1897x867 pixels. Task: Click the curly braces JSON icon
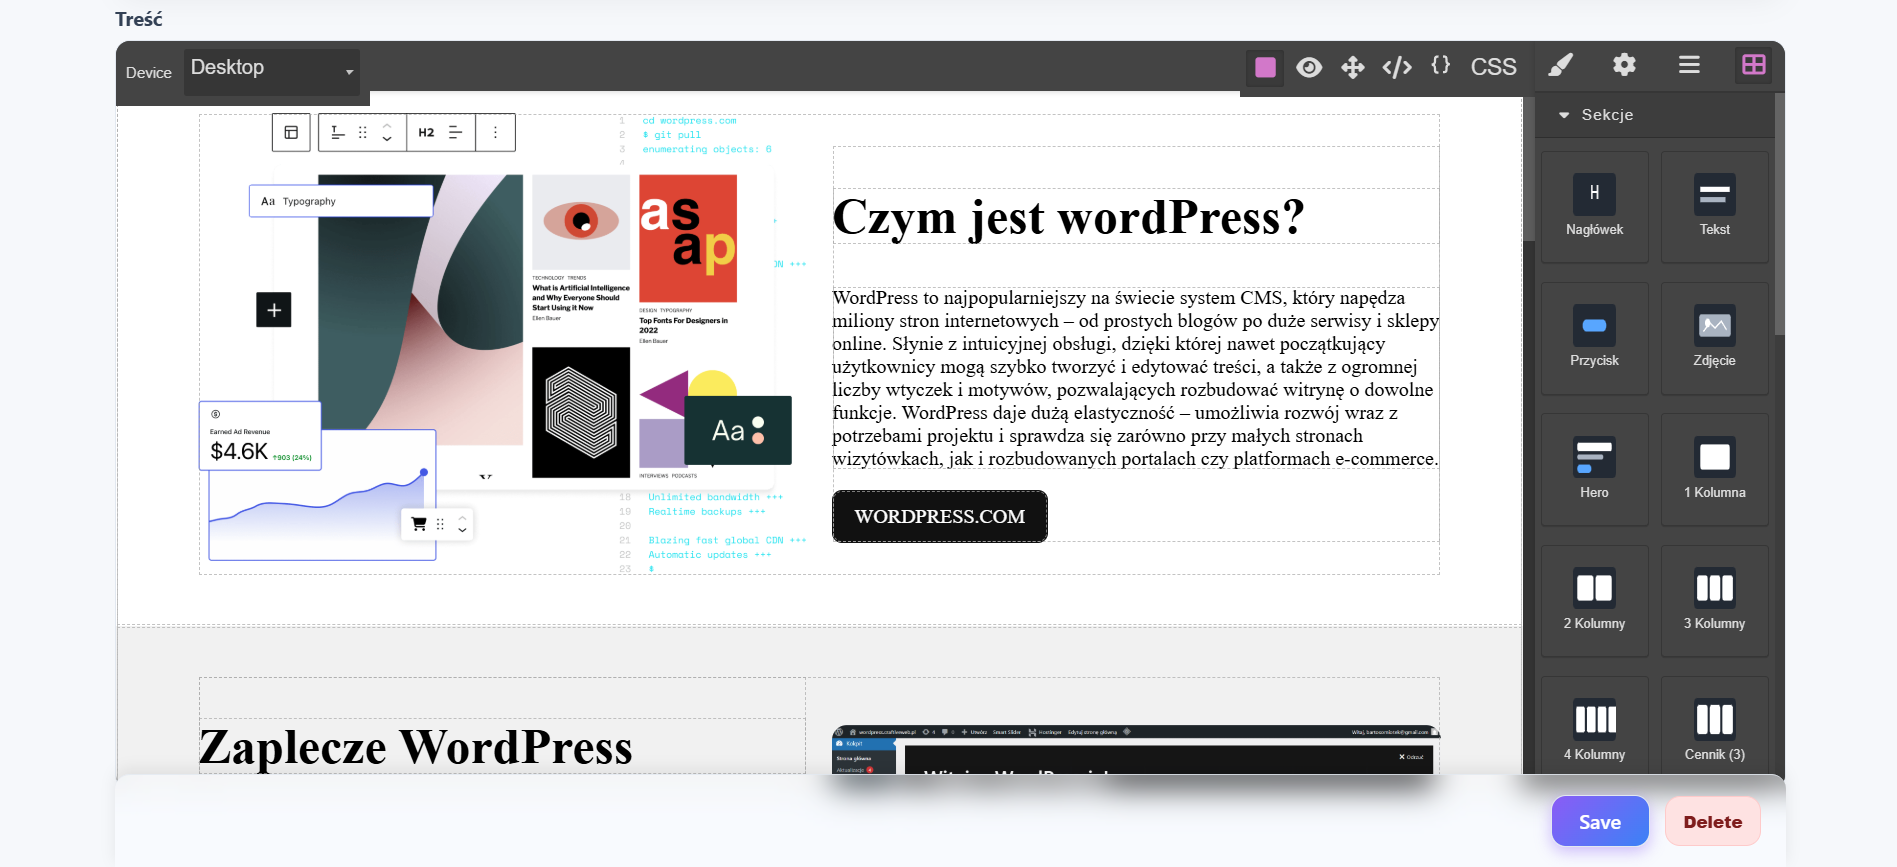[1440, 66]
